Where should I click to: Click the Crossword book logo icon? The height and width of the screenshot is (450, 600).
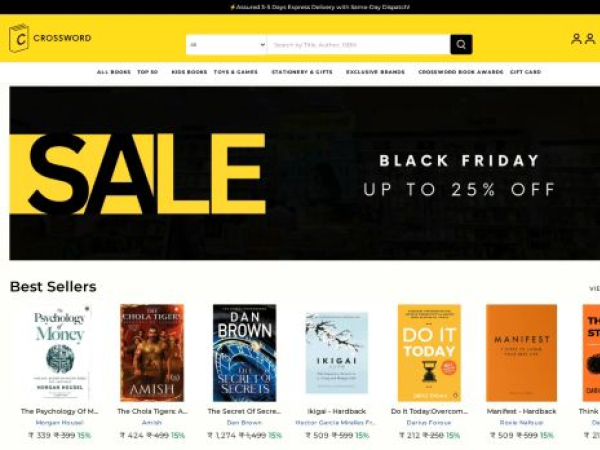[x=19, y=38]
